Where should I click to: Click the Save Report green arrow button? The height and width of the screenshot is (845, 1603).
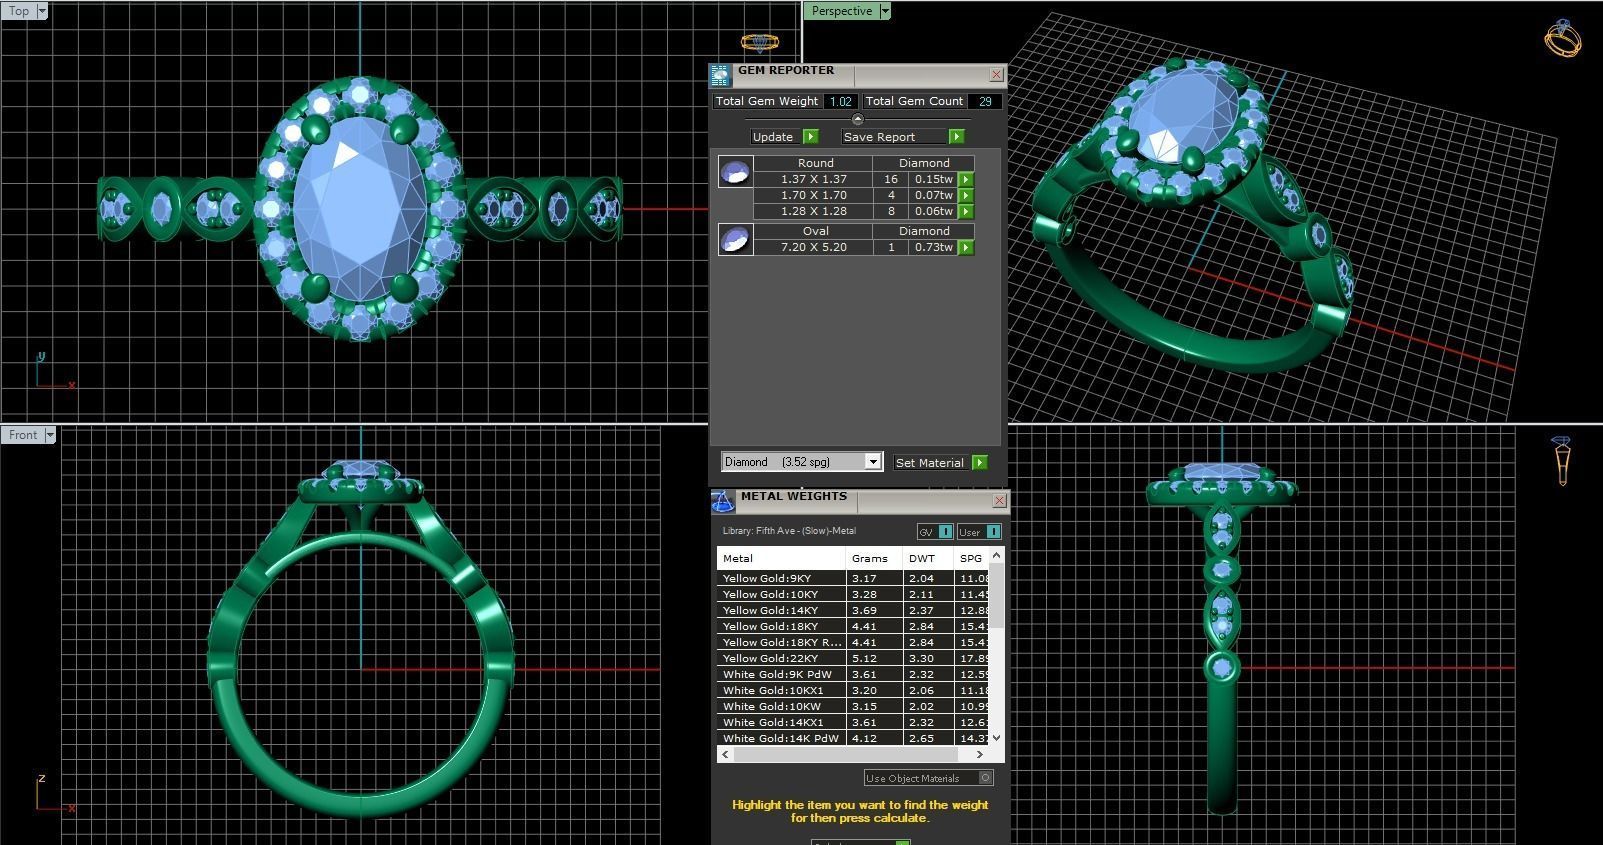tap(957, 137)
